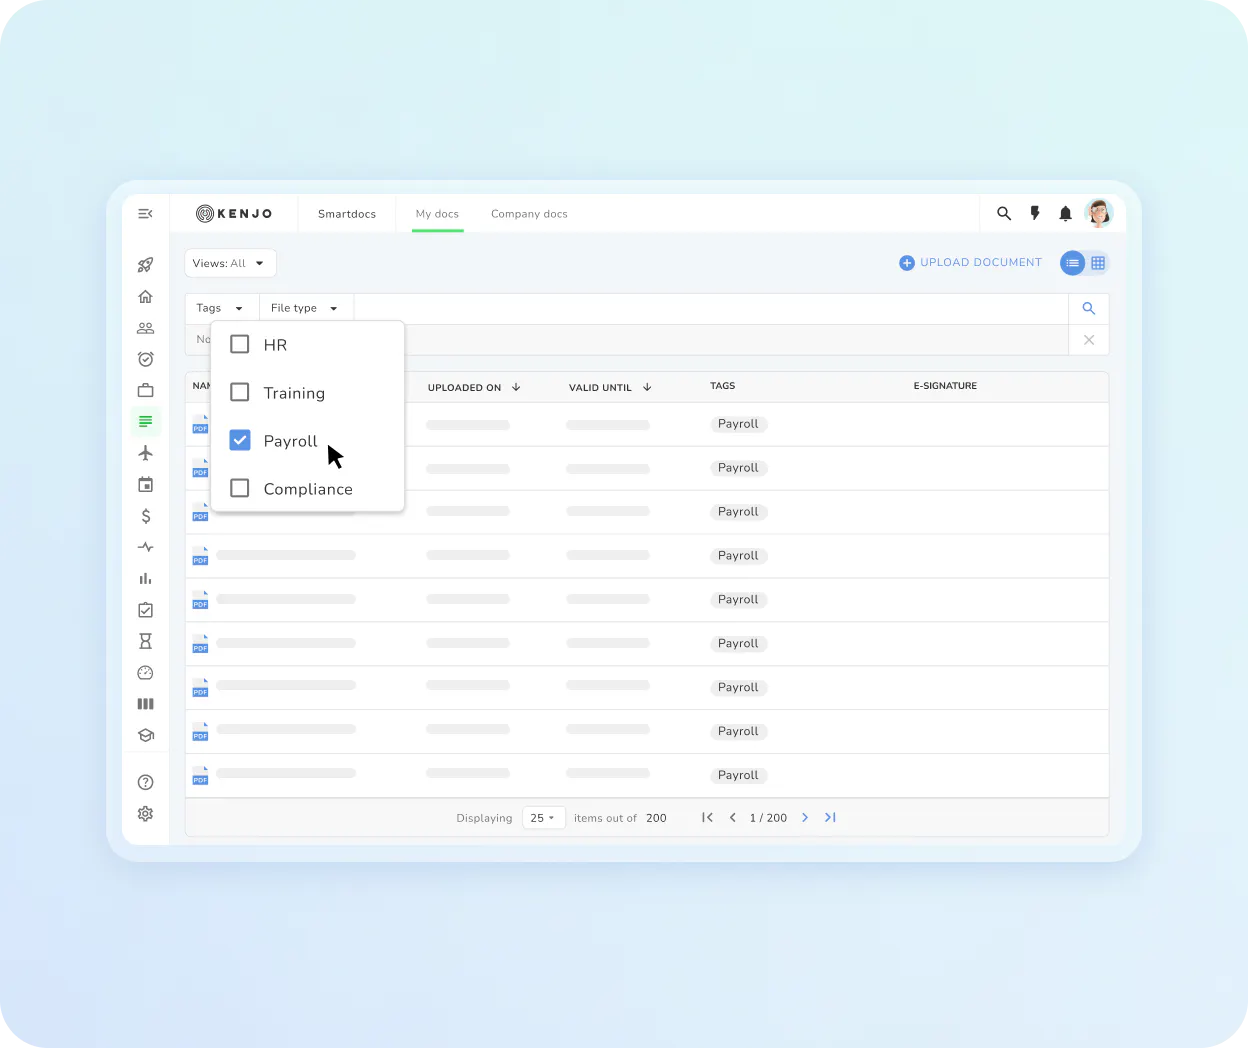Open the Views: All dropdown
1248x1048 pixels.
(230, 263)
